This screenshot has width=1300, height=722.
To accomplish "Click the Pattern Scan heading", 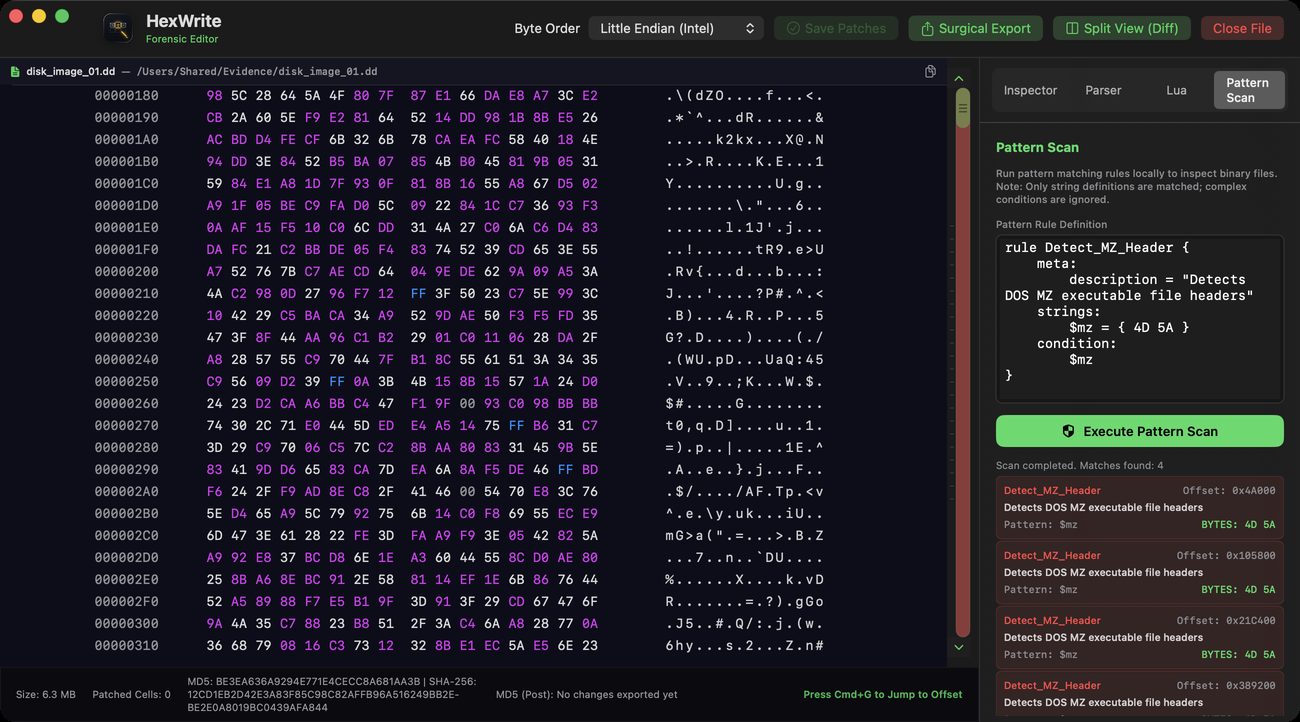I will pyautogui.click(x=1037, y=147).
